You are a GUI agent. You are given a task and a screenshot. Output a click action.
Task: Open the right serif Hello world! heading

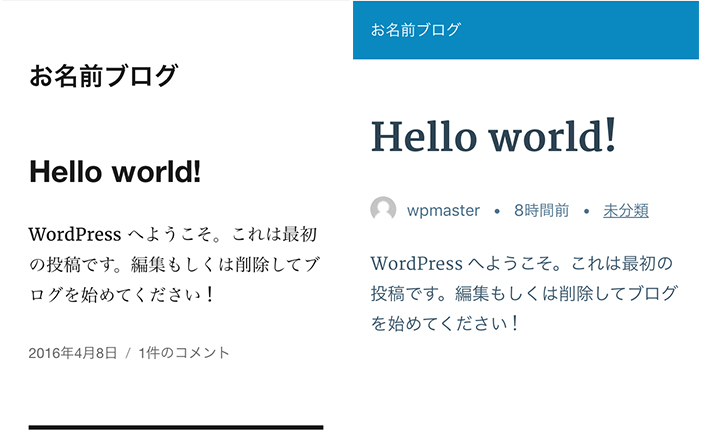(x=494, y=136)
